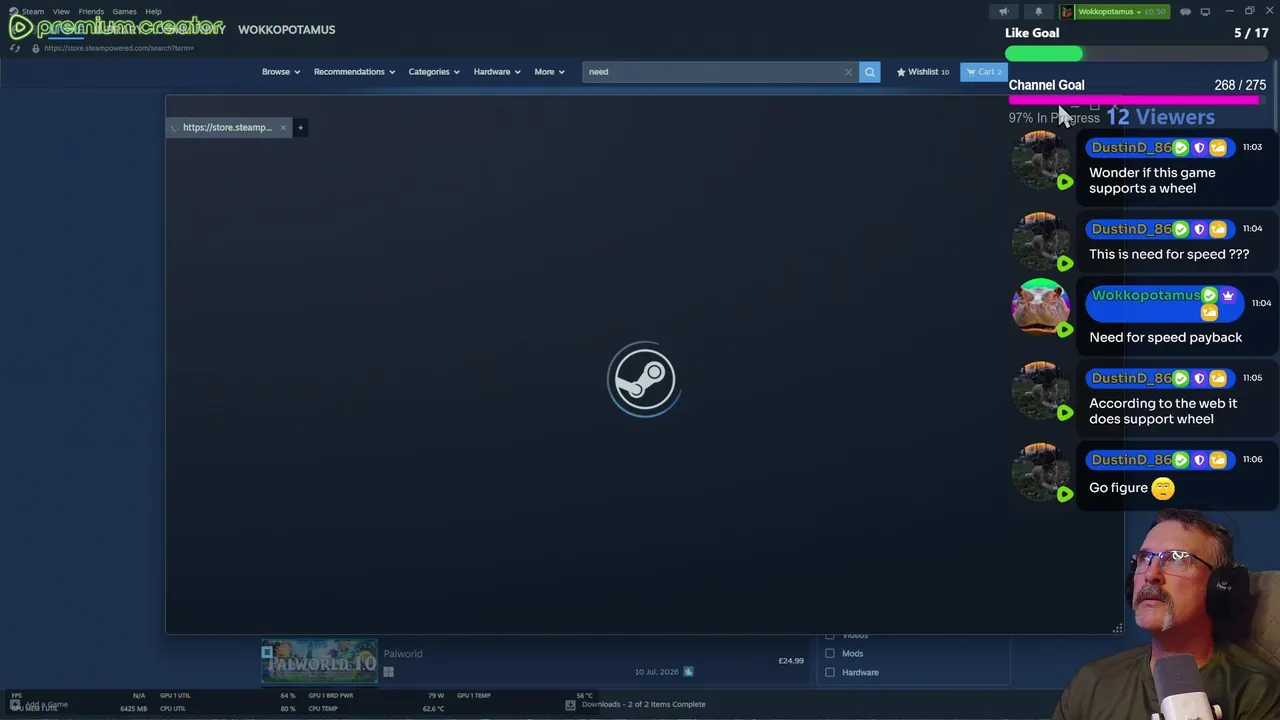Viewport: 1280px width, 720px height.
Task: Open the Steam menu
Action: [x=33, y=12]
